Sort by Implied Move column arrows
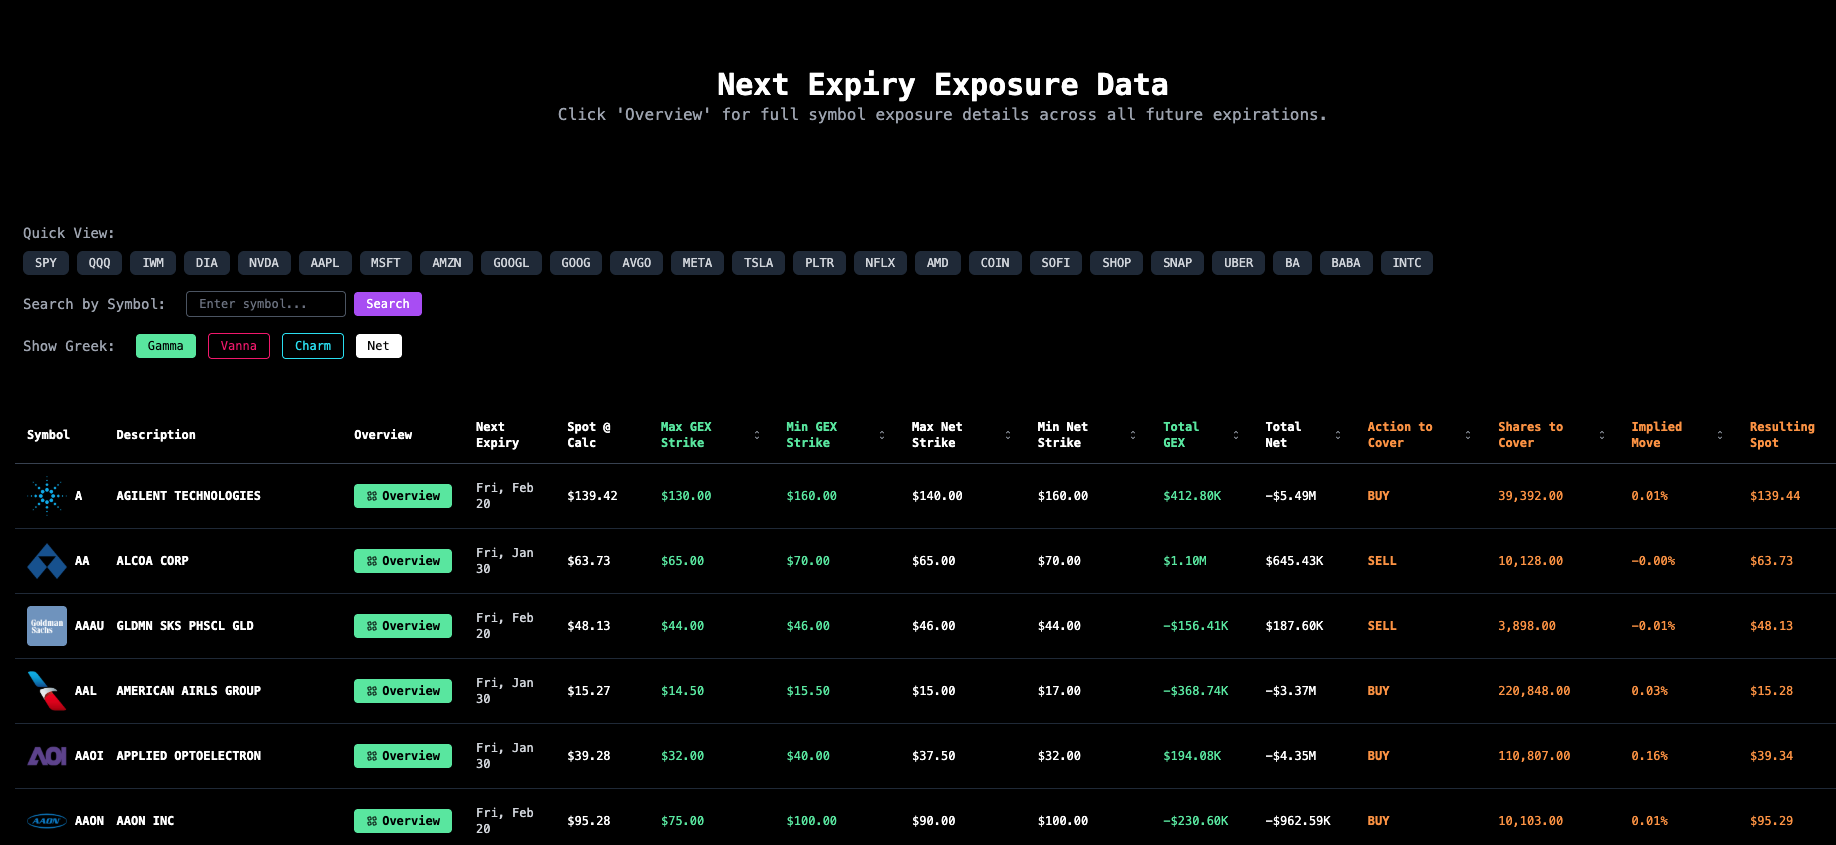The height and width of the screenshot is (845, 1836). pos(1720,435)
